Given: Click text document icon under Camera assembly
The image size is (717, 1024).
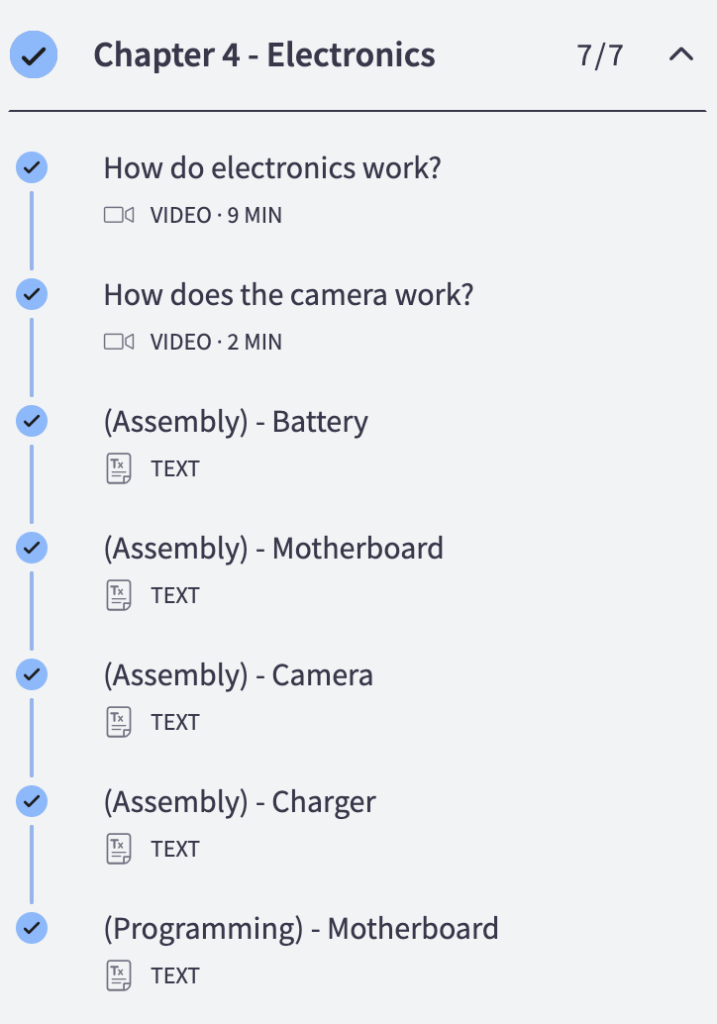Looking at the screenshot, I should (119, 722).
